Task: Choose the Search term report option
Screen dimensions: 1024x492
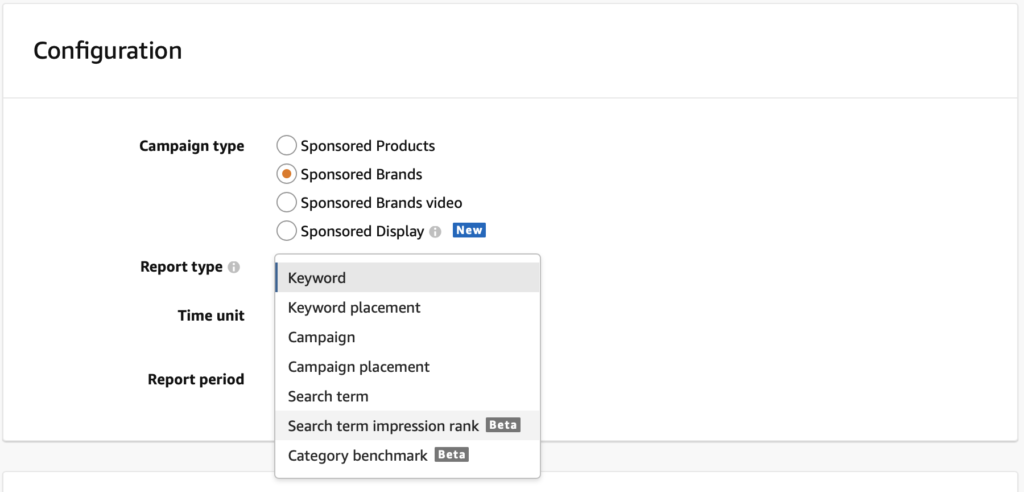Action: pos(328,396)
